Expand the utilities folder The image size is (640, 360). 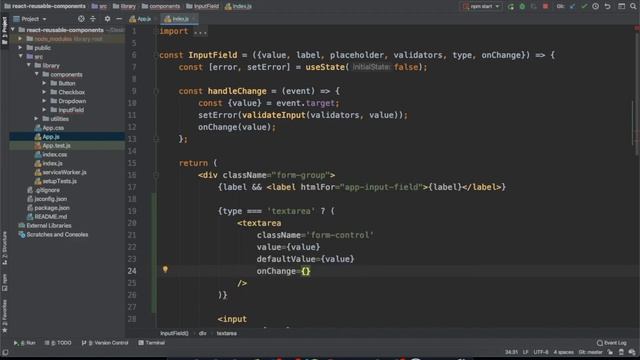click(x=37, y=119)
